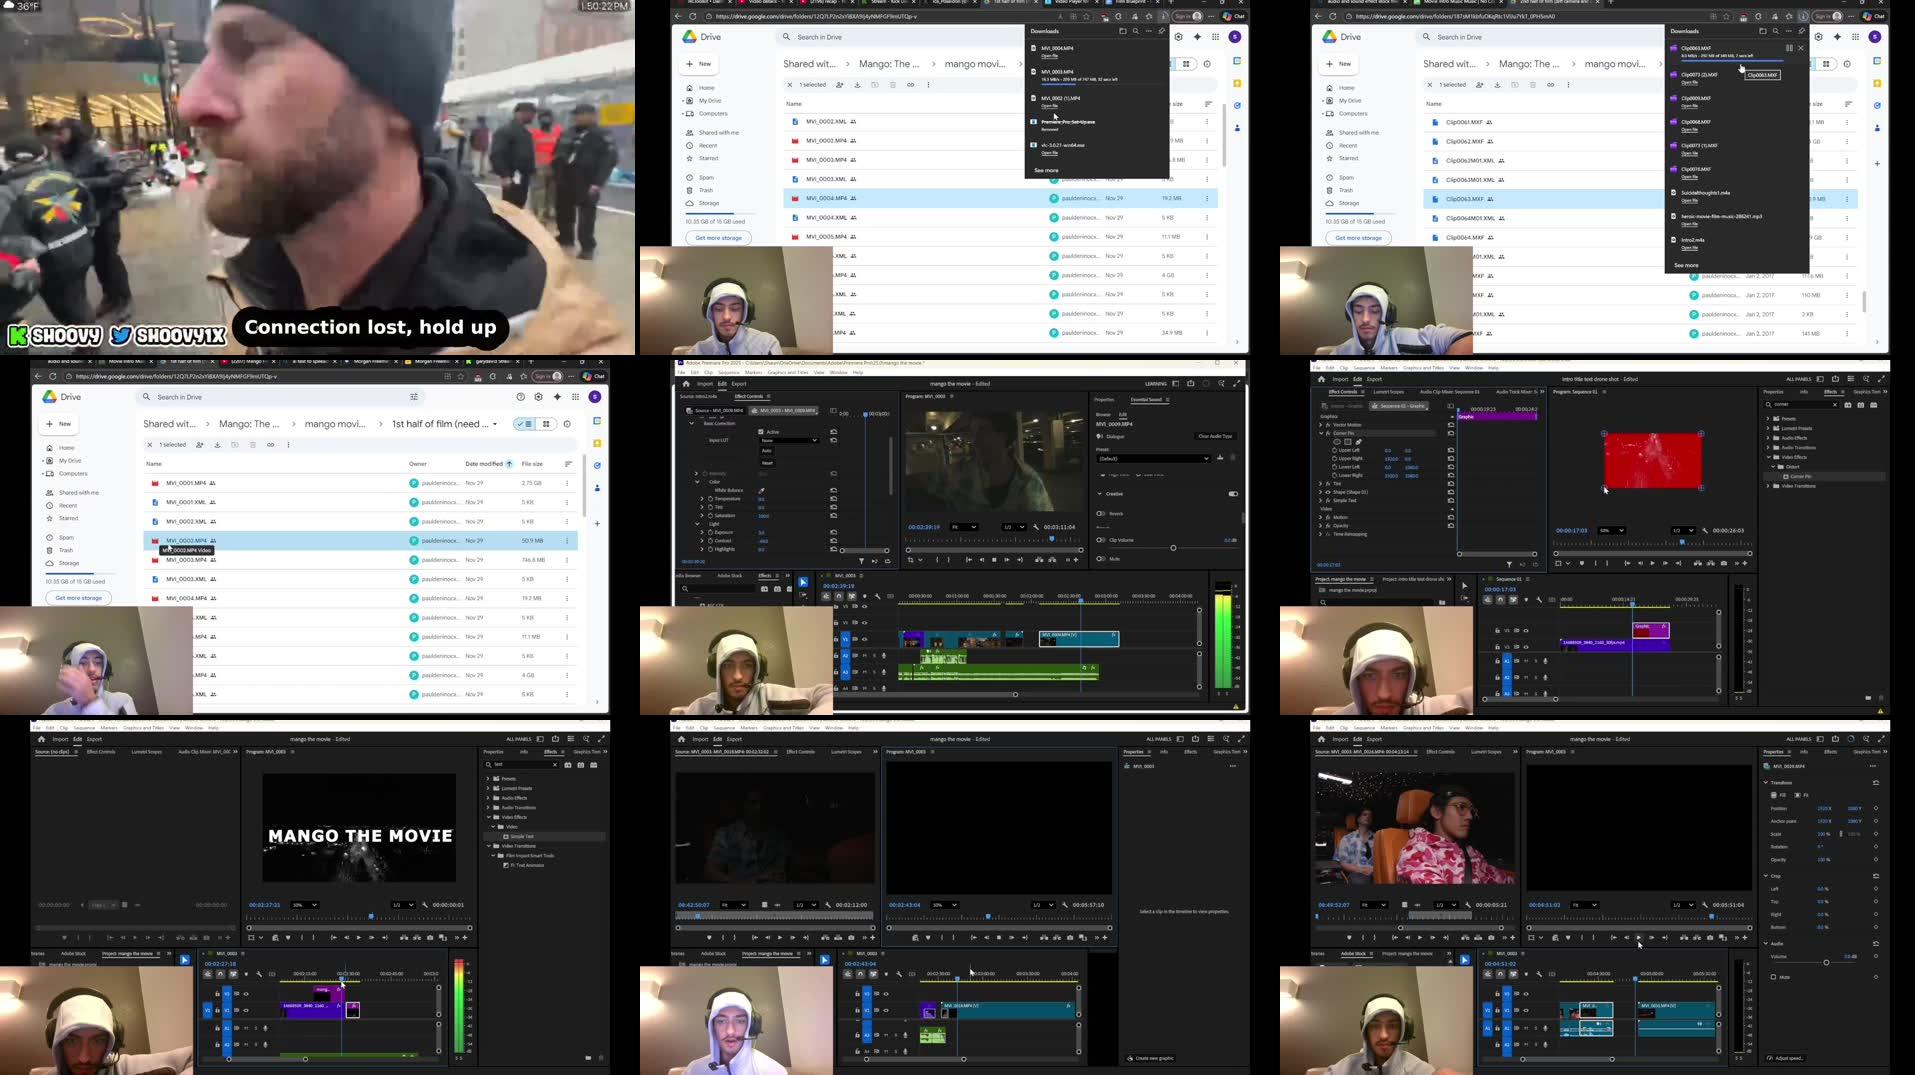1915x1075 pixels.
Task: Open the Markers menu in Premiere Pro
Action: [753, 372]
